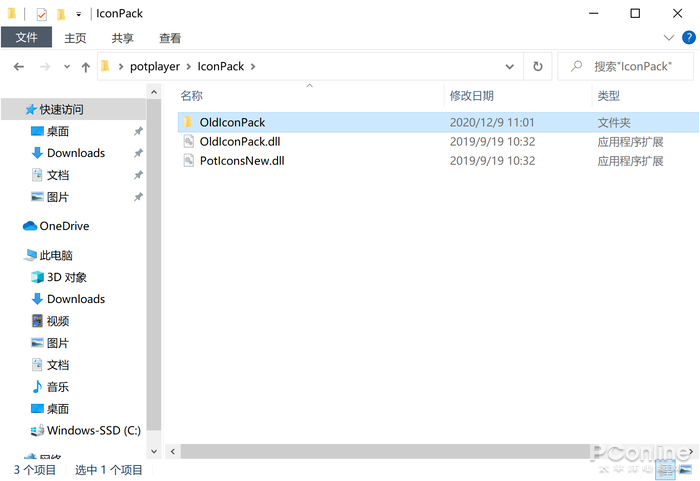The image size is (700, 481).
Task: Open Help with the question mark icon
Action: tap(688, 38)
